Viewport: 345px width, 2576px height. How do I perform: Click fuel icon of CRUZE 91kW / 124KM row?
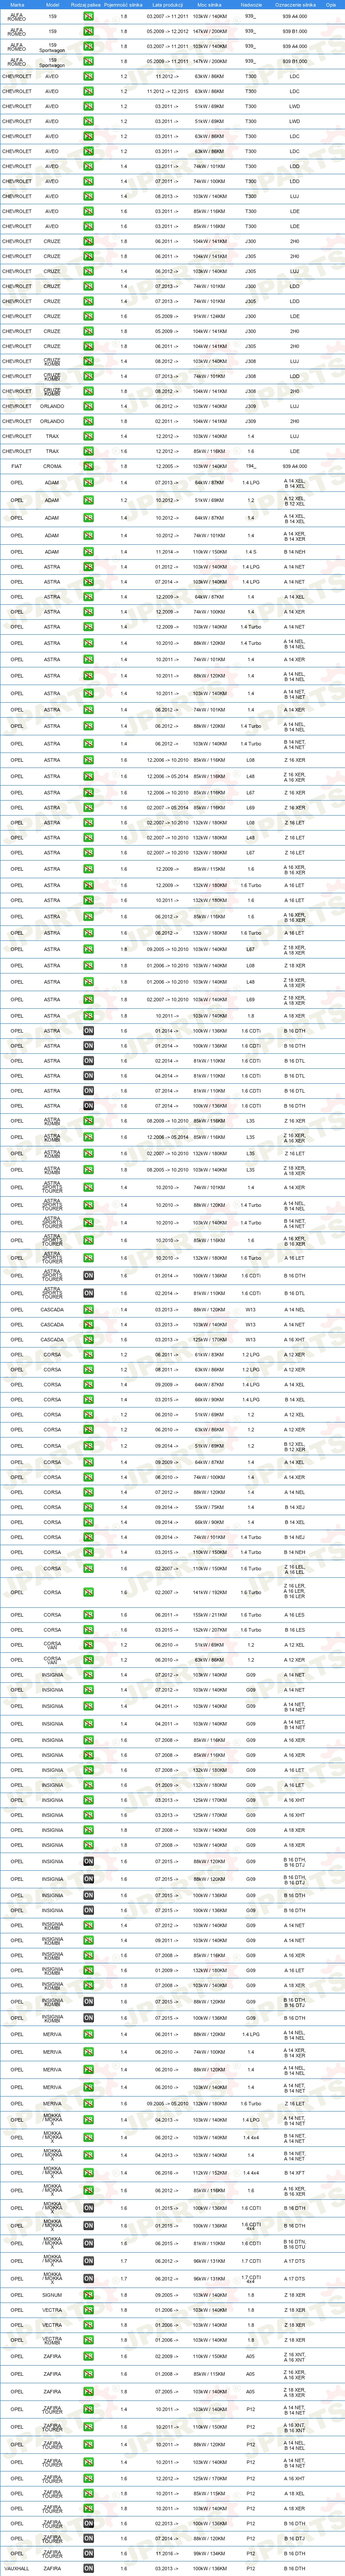(88, 316)
